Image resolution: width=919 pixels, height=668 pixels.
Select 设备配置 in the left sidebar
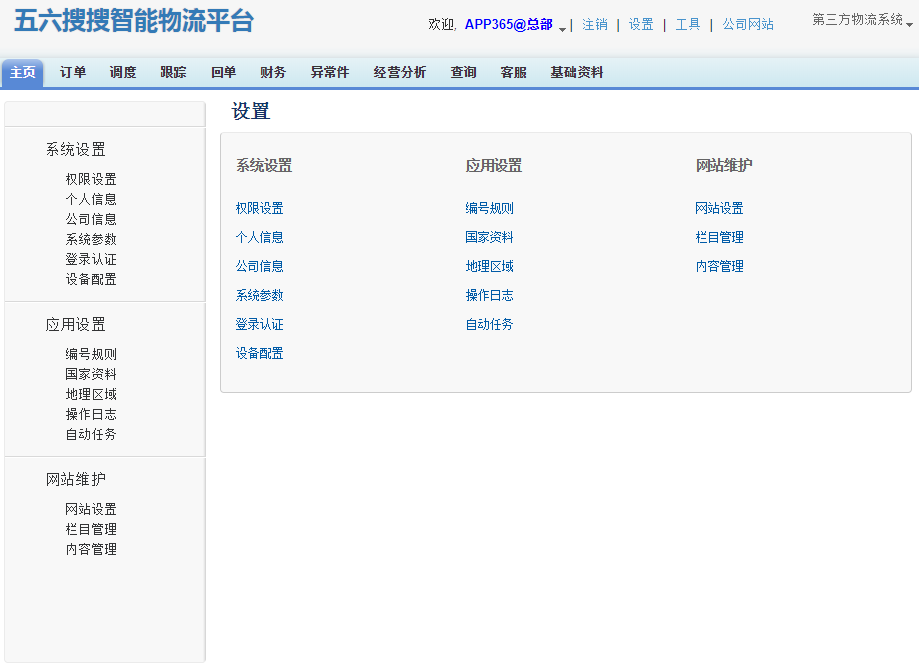point(91,279)
